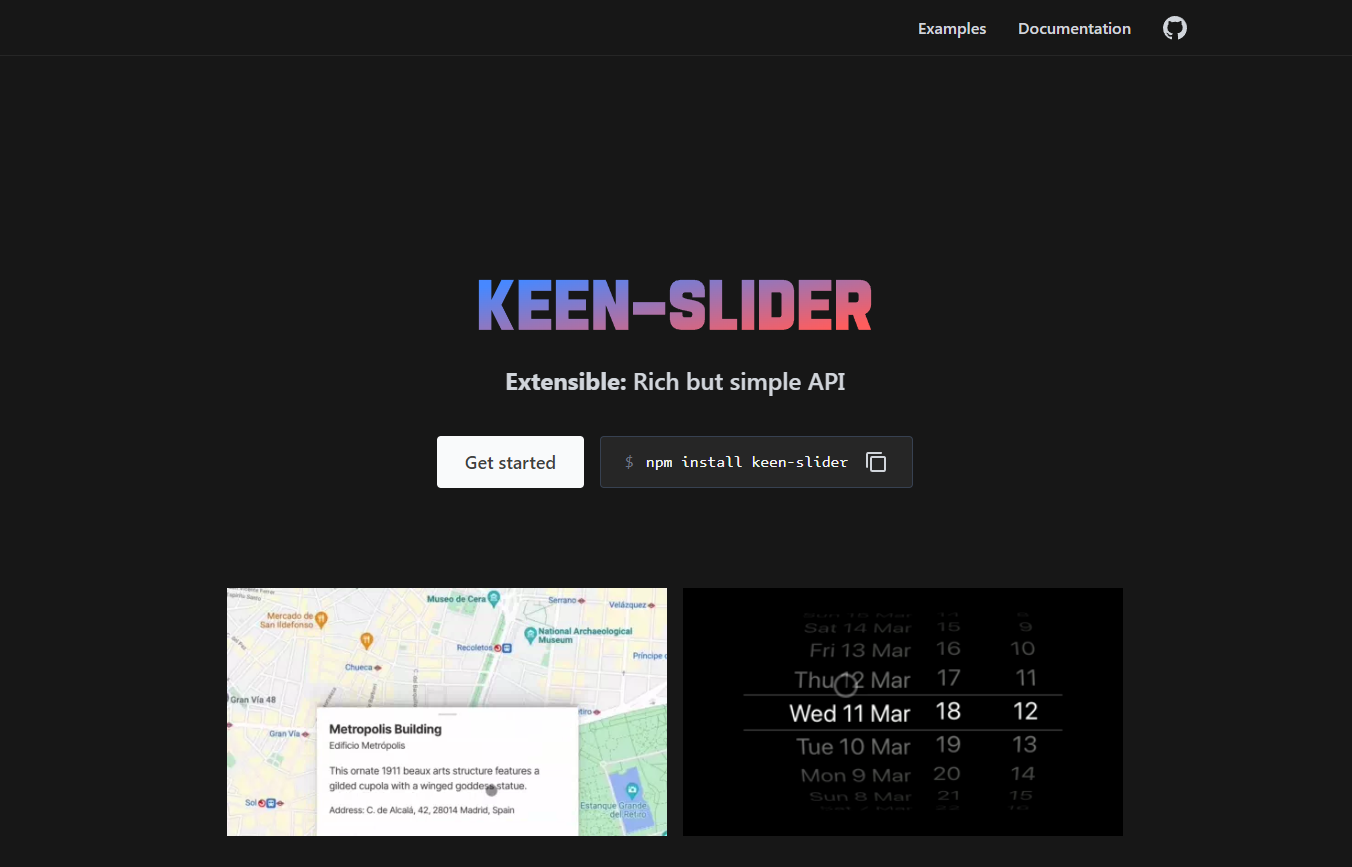Click the Museo de Cera map marker

[494, 599]
